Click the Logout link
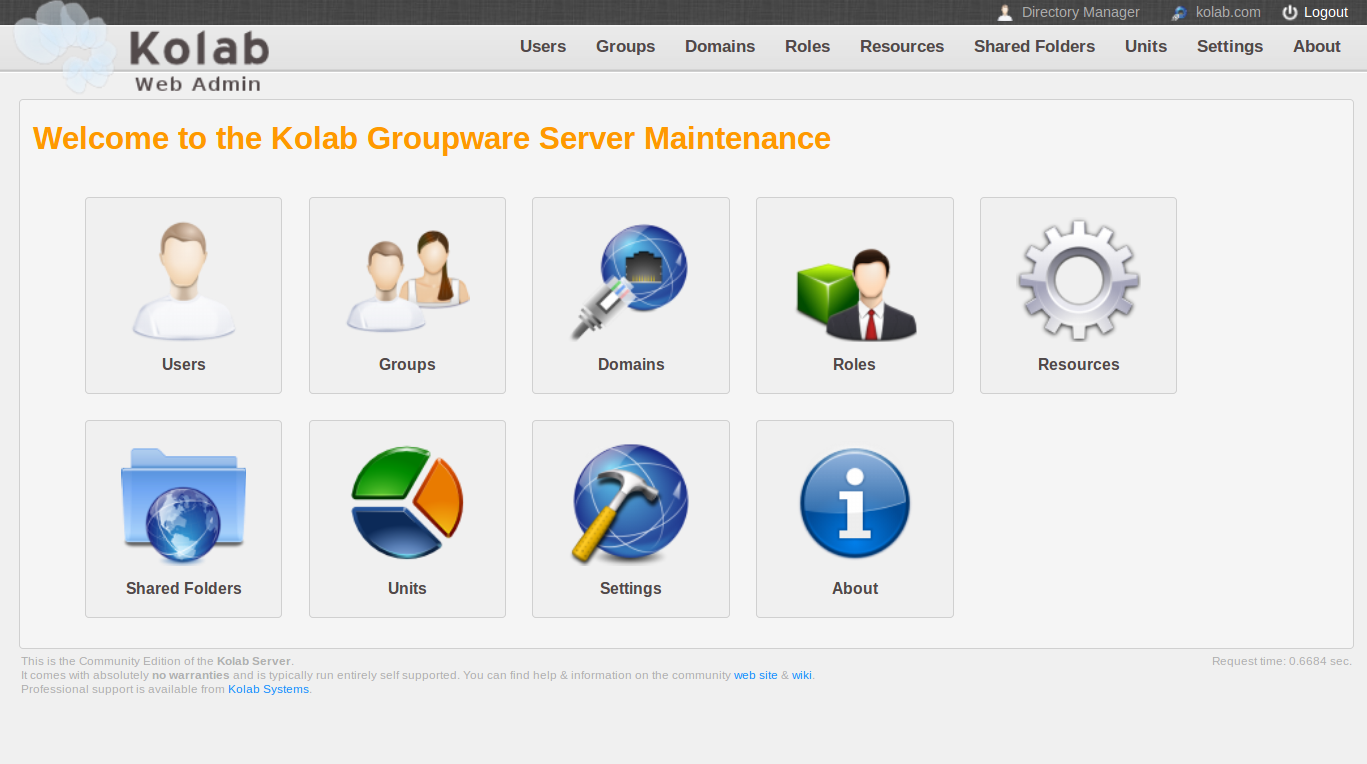 [1326, 13]
